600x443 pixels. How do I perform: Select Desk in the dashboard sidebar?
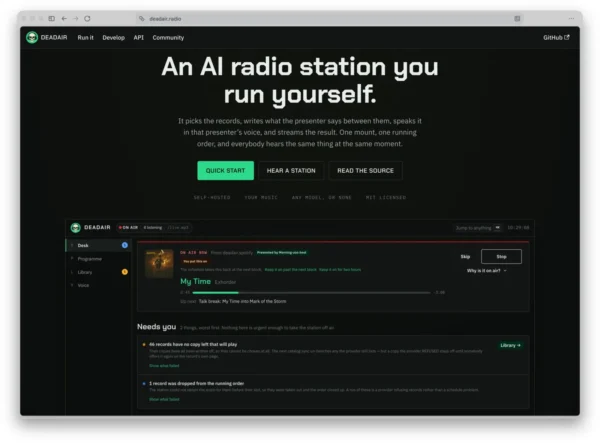[x=99, y=245]
